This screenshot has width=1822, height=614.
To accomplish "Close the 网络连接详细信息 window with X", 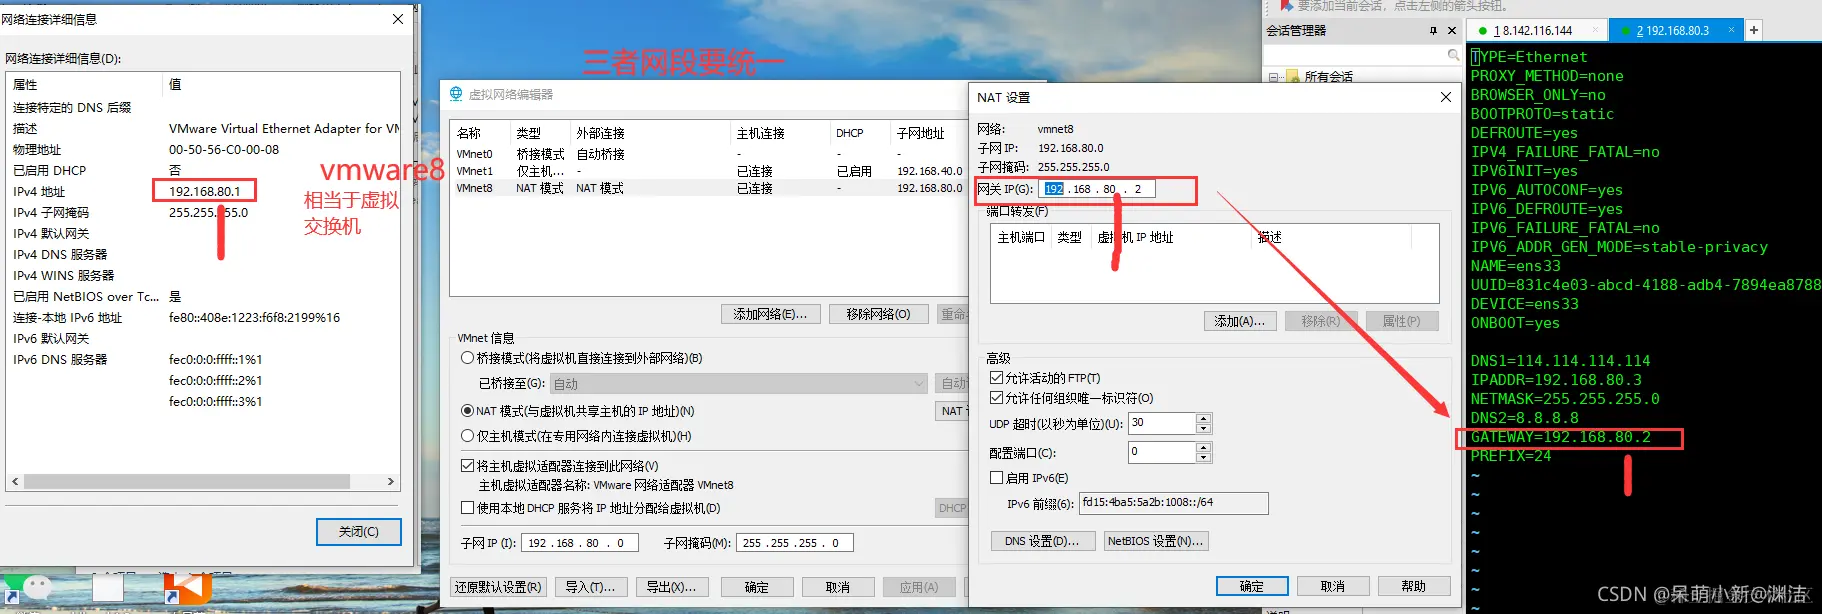I will tap(398, 19).
